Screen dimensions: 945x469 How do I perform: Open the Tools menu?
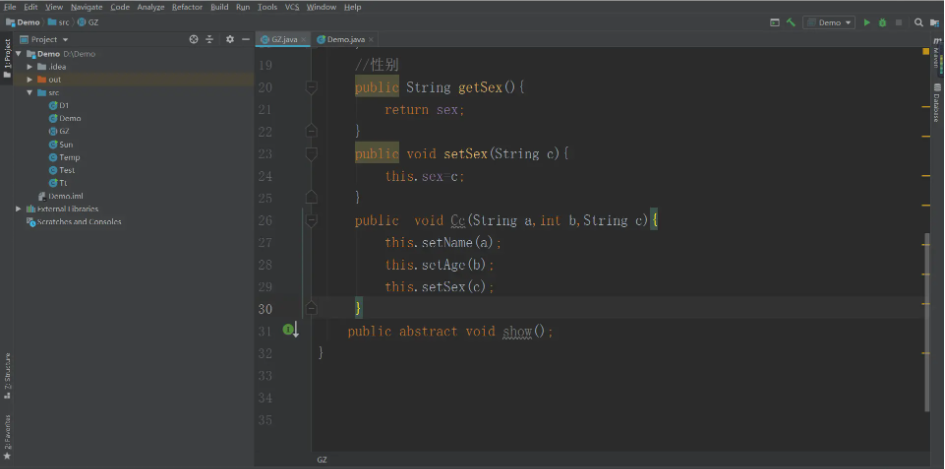(x=267, y=7)
